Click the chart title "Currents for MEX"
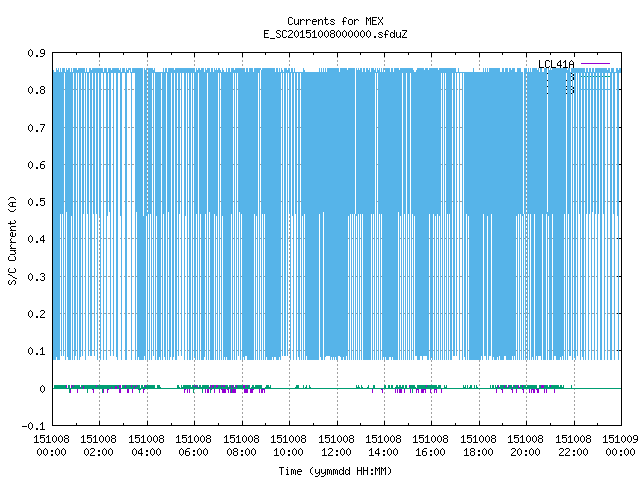Viewport: 640px width, 480px height. pyautogui.click(x=335, y=21)
